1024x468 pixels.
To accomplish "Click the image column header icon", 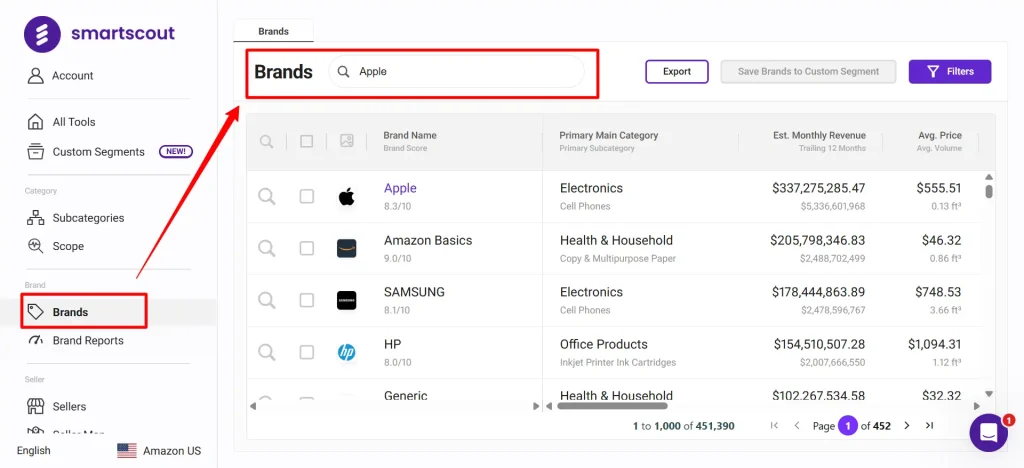I will coord(347,141).
